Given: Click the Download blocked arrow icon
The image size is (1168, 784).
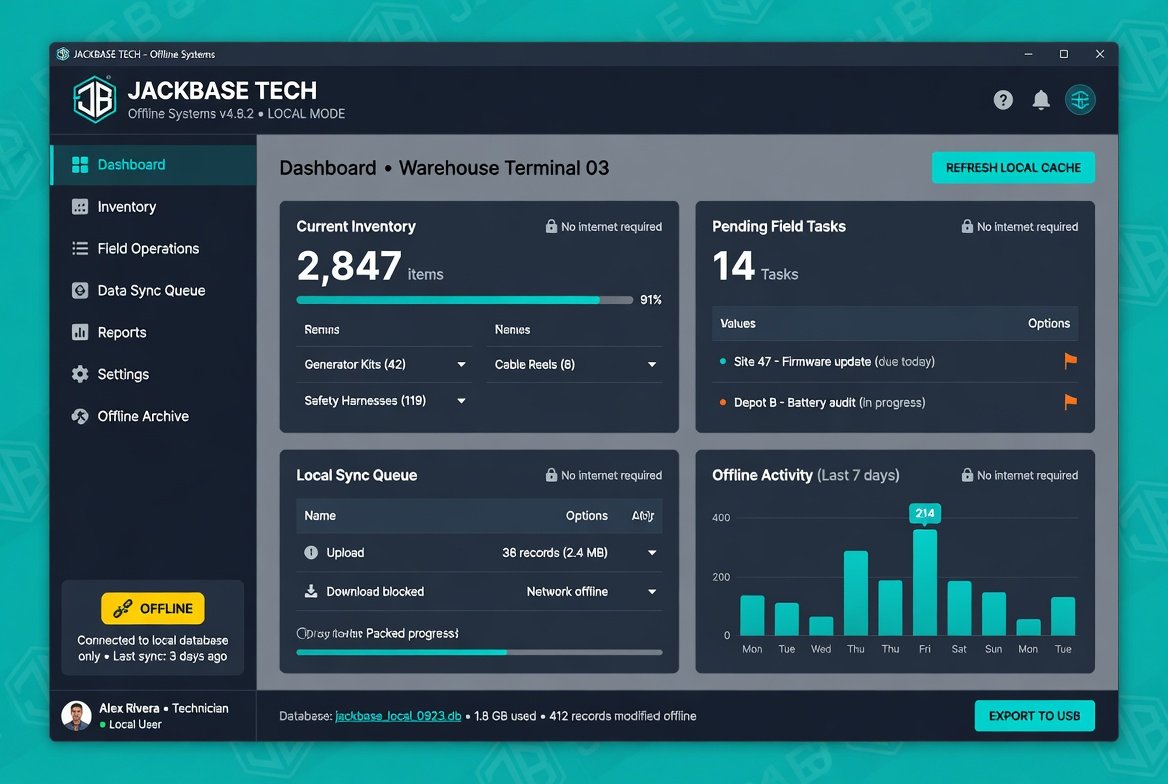Looking at the screenshot, I should (311, 592).
